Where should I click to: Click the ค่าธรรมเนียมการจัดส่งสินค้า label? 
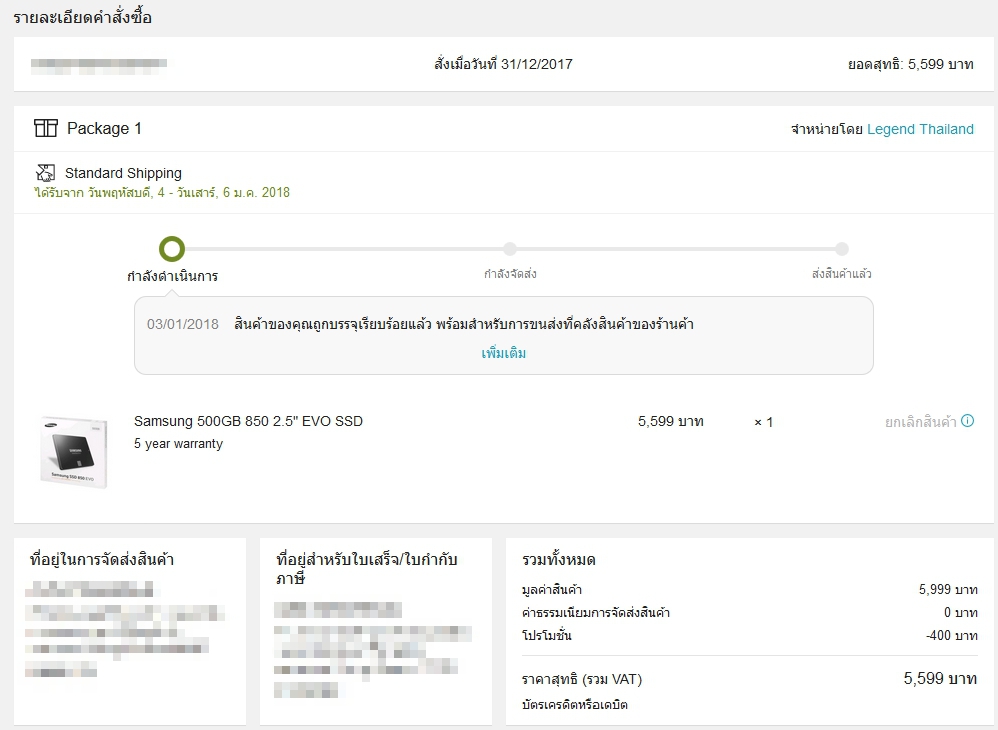click(596, 613)
